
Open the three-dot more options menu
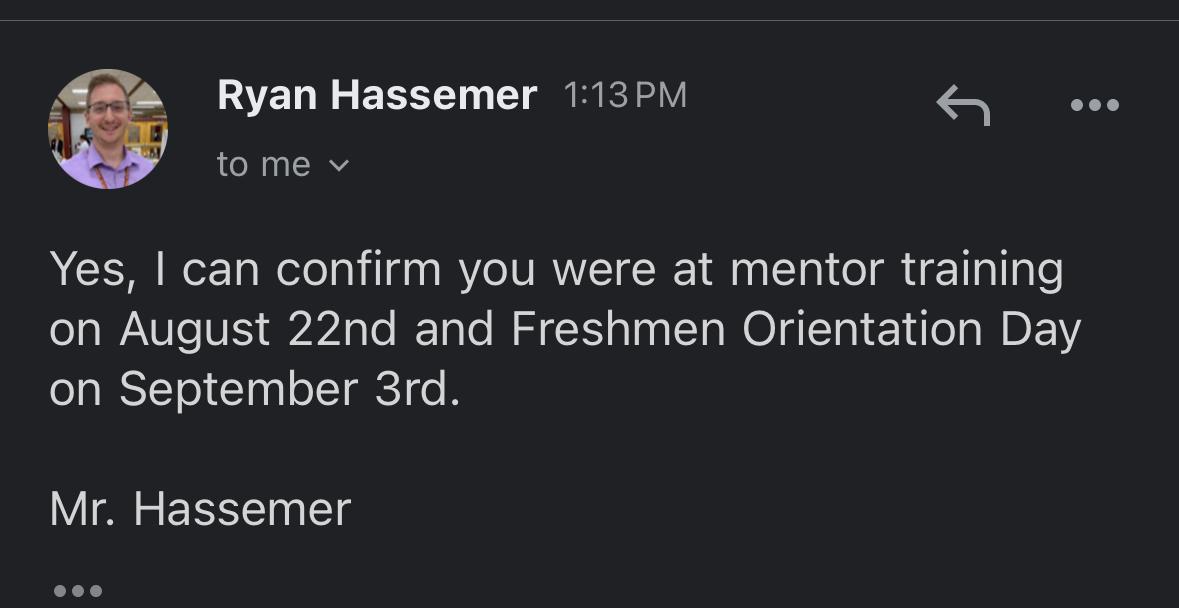coord(1094,105)
